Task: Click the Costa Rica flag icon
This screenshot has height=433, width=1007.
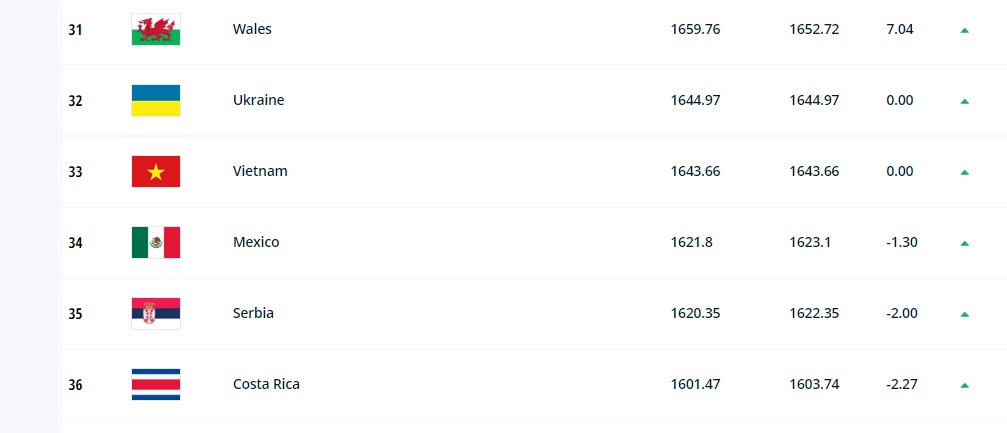Action: pos(155,384)
